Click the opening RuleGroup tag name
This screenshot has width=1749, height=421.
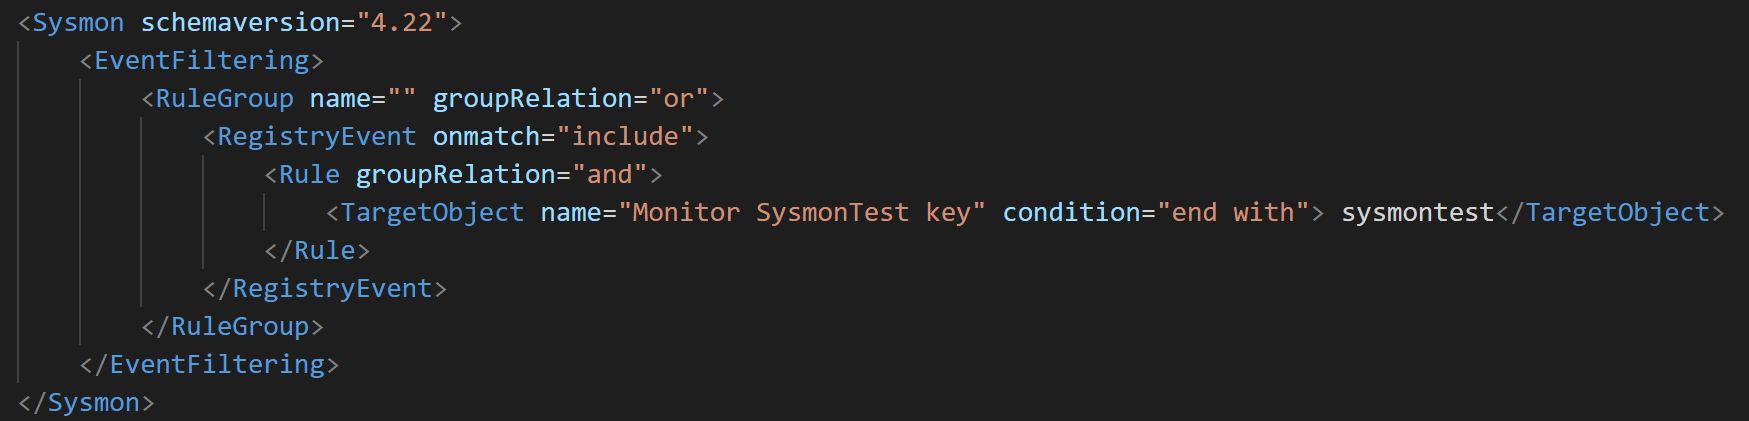point(224,98)
